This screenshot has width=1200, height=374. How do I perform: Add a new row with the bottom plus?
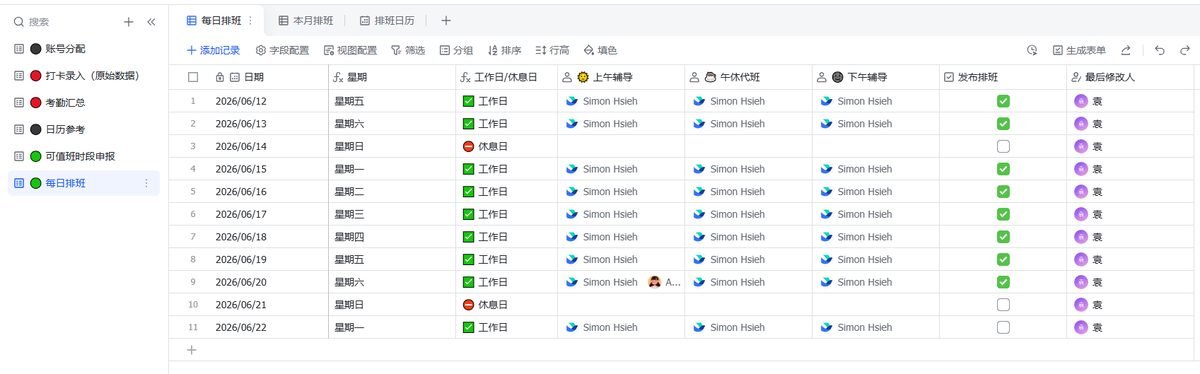pyautogui.click(x=192, y=350)
